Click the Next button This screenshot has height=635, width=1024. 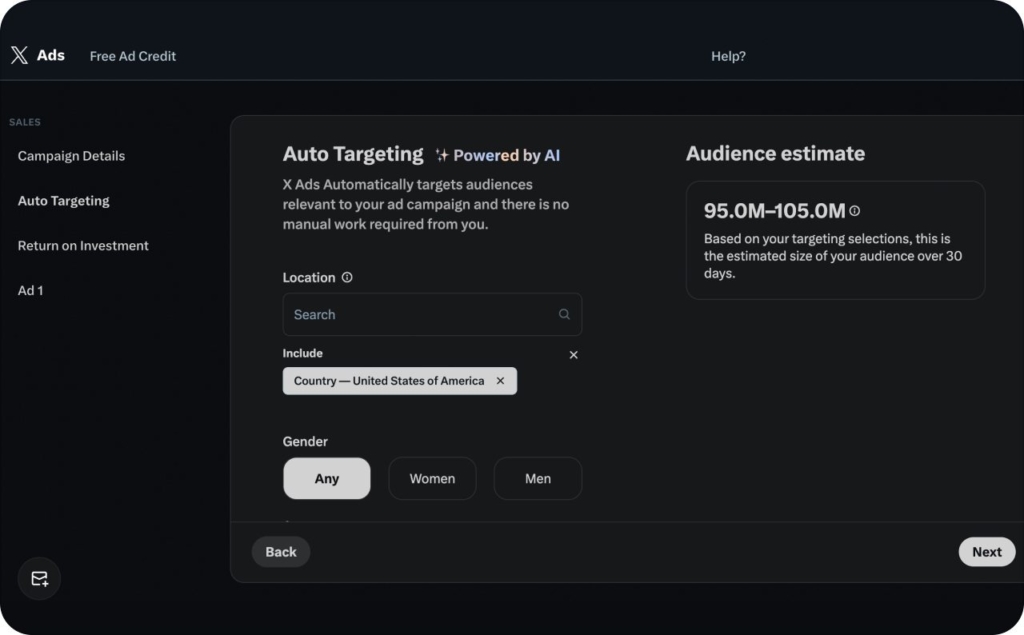click(987, 552)
